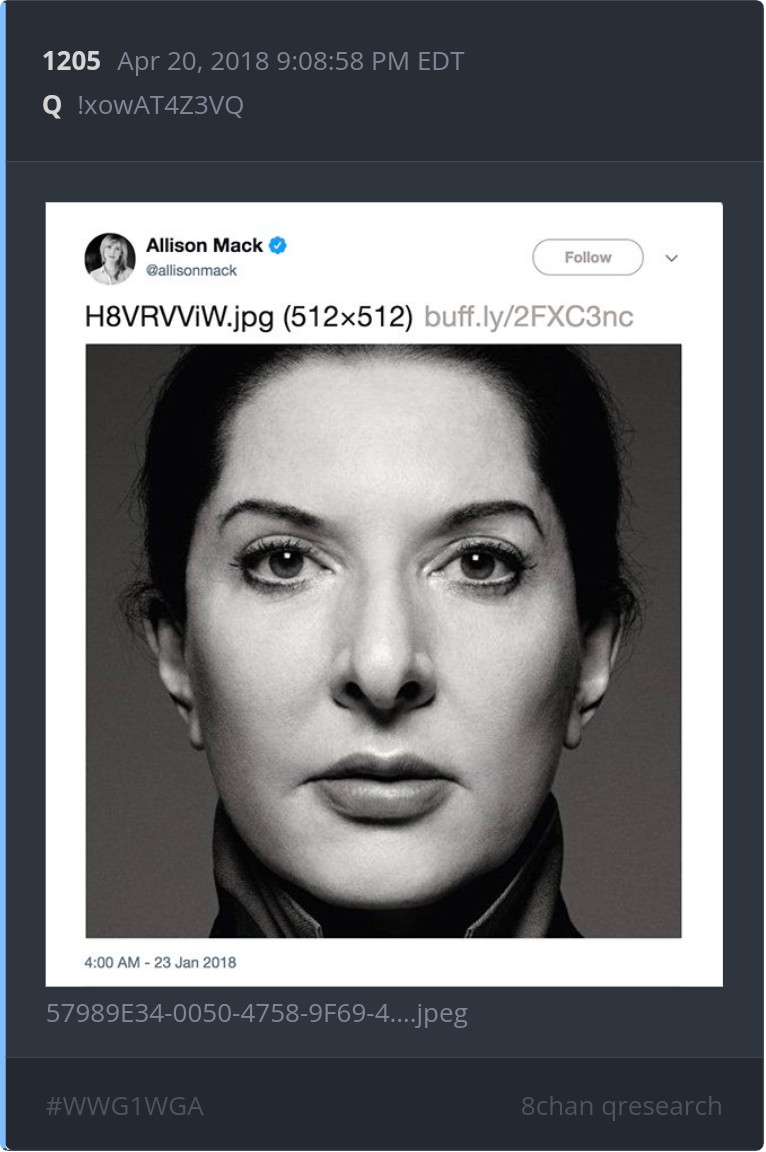Click the Allison Mack display name

(204, 245)
